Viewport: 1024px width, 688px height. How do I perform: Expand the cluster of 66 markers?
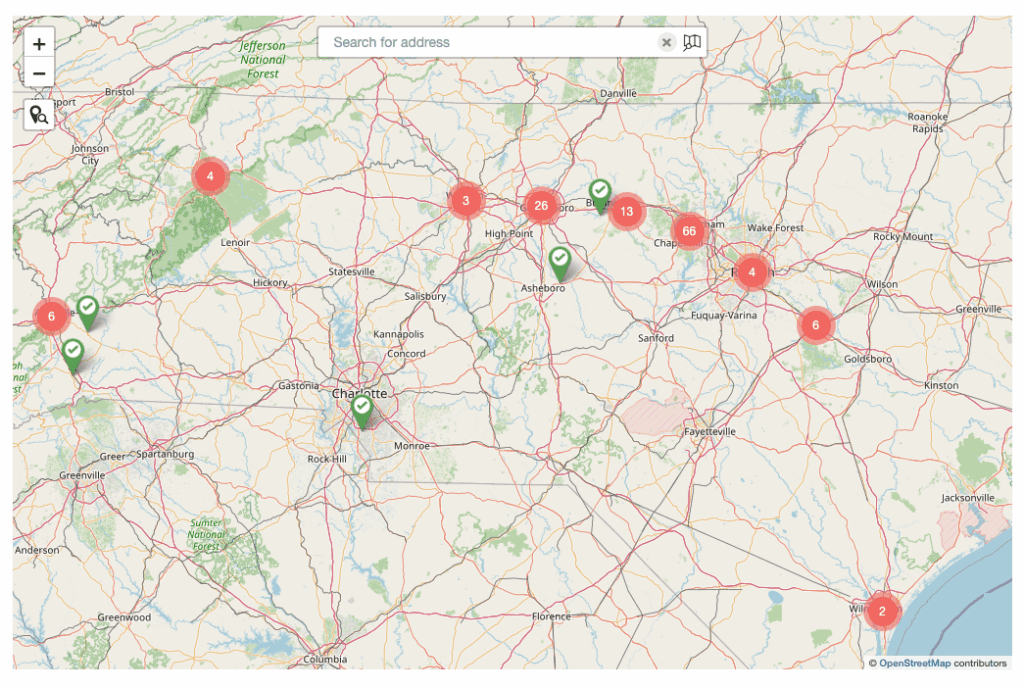(x=688, y=231)
